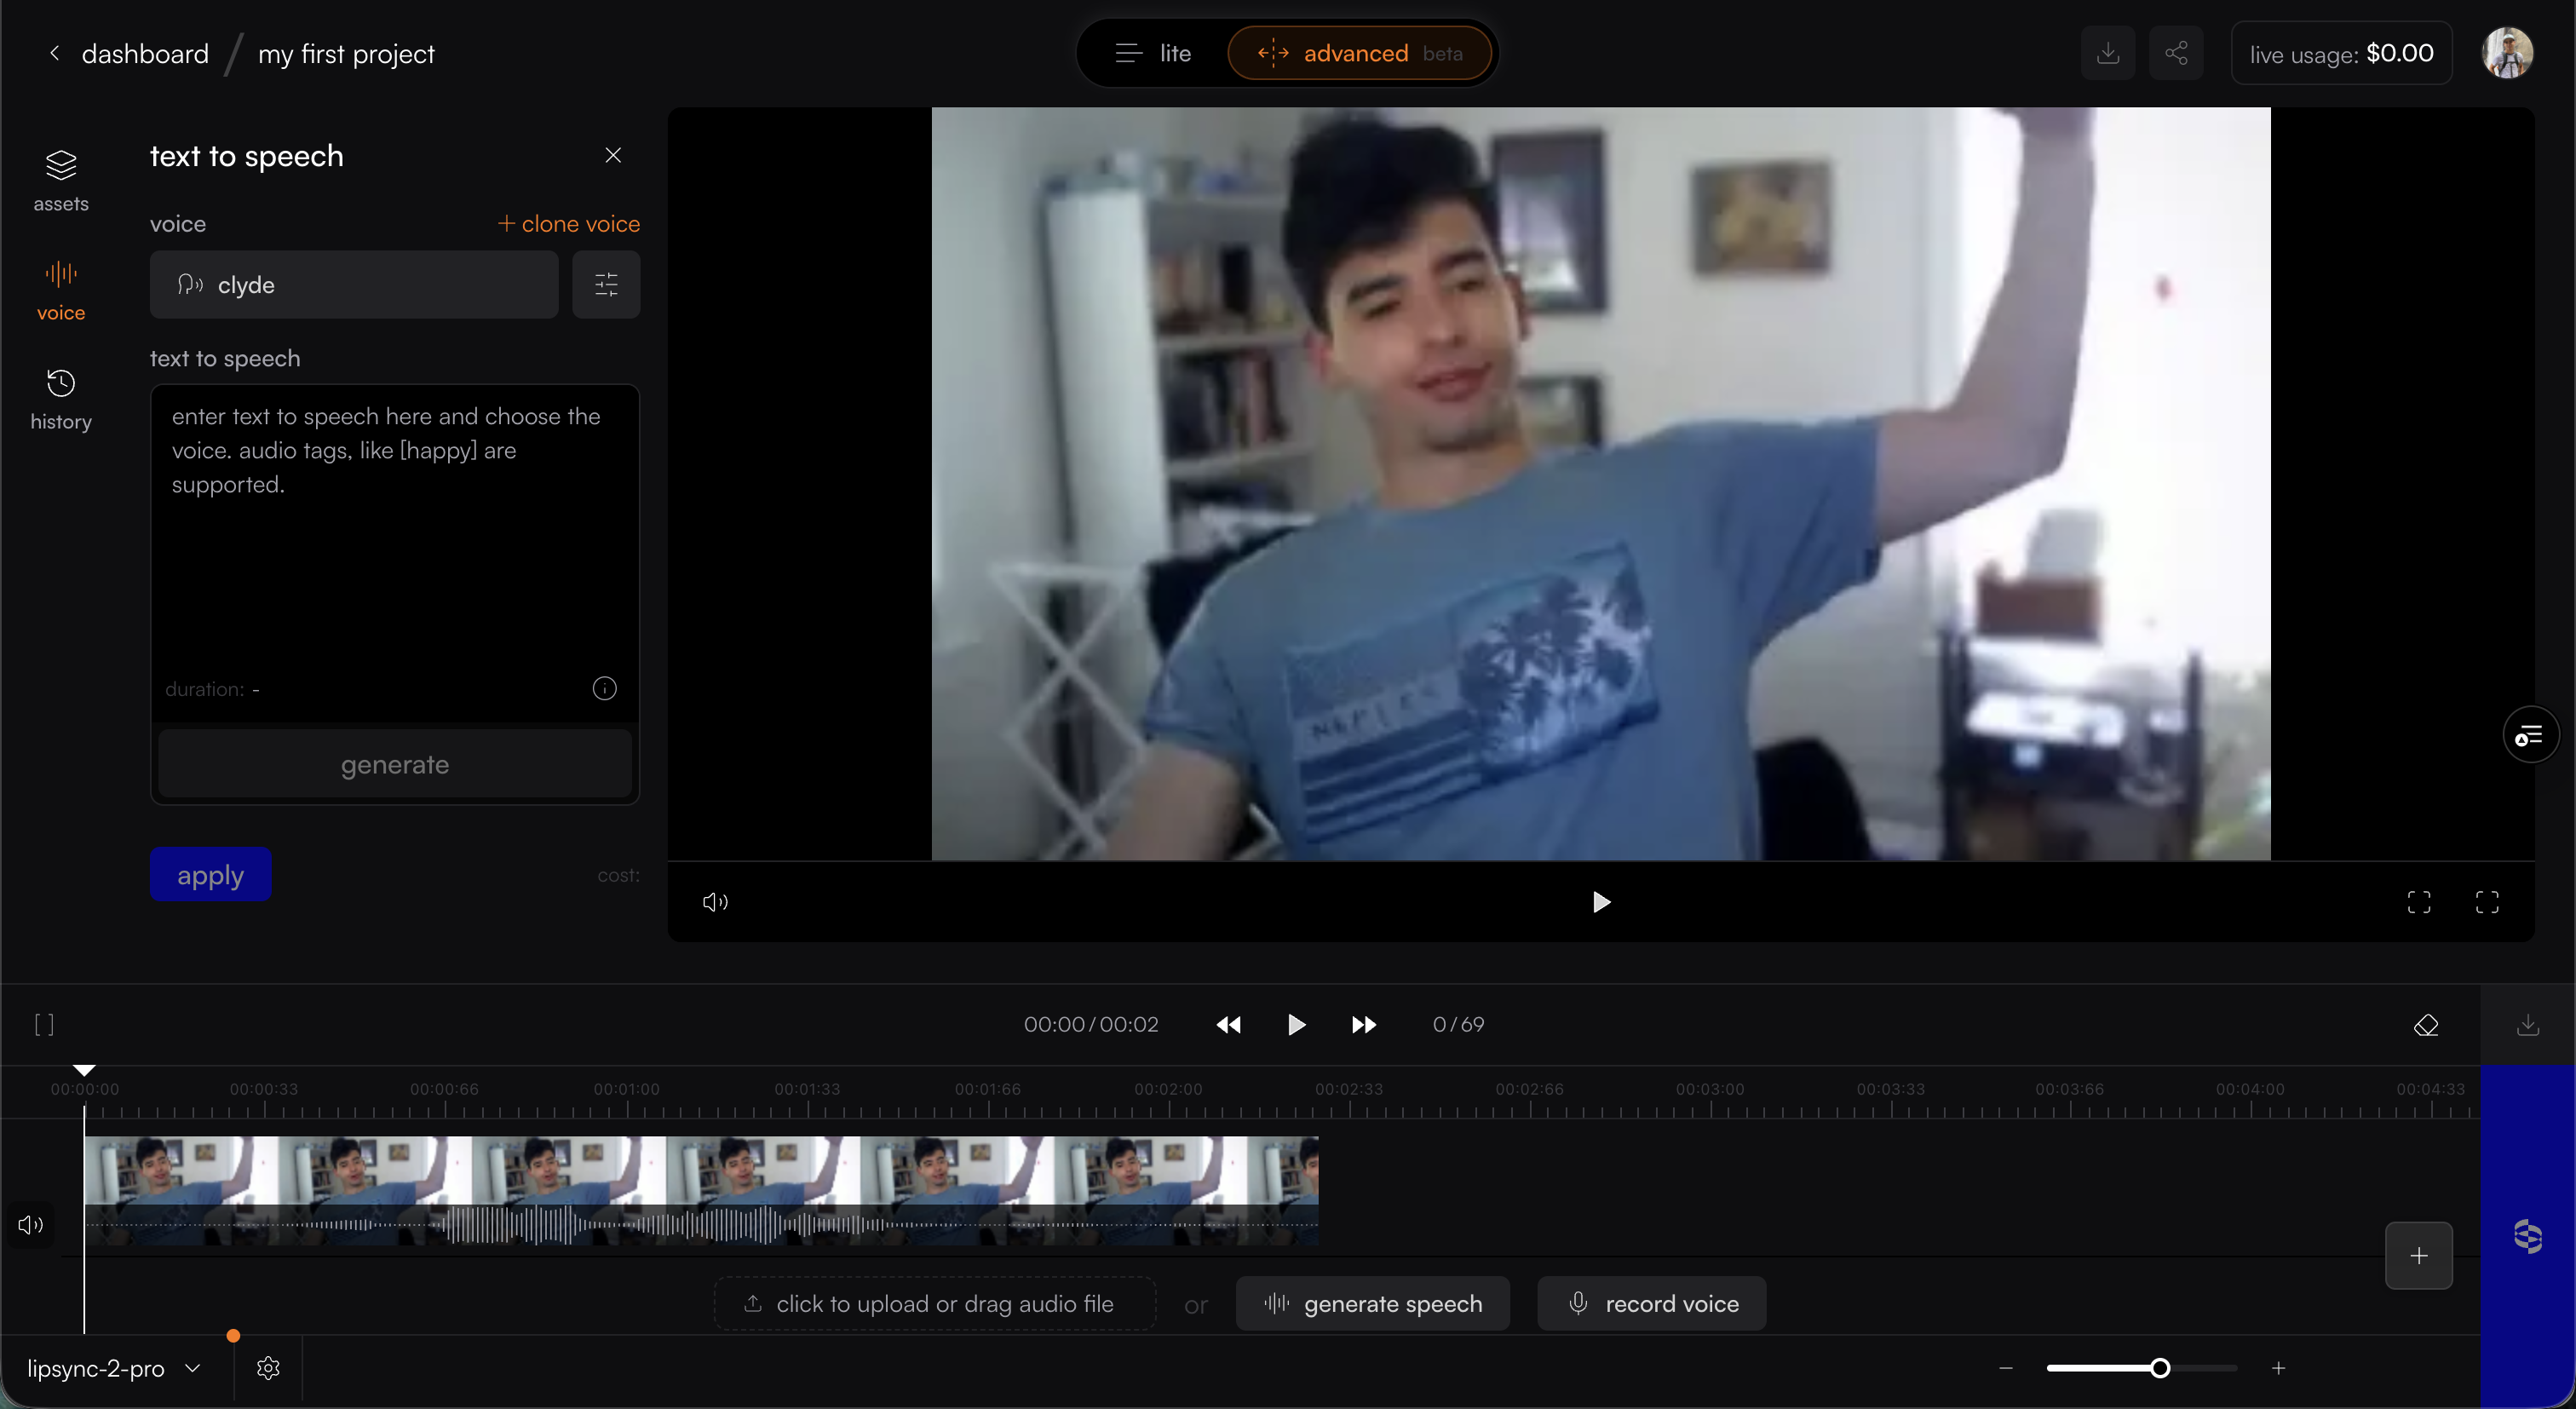This screenshot has height=1409, width=2576.
Task: Open the assets panel
Action: click(61, 180)
